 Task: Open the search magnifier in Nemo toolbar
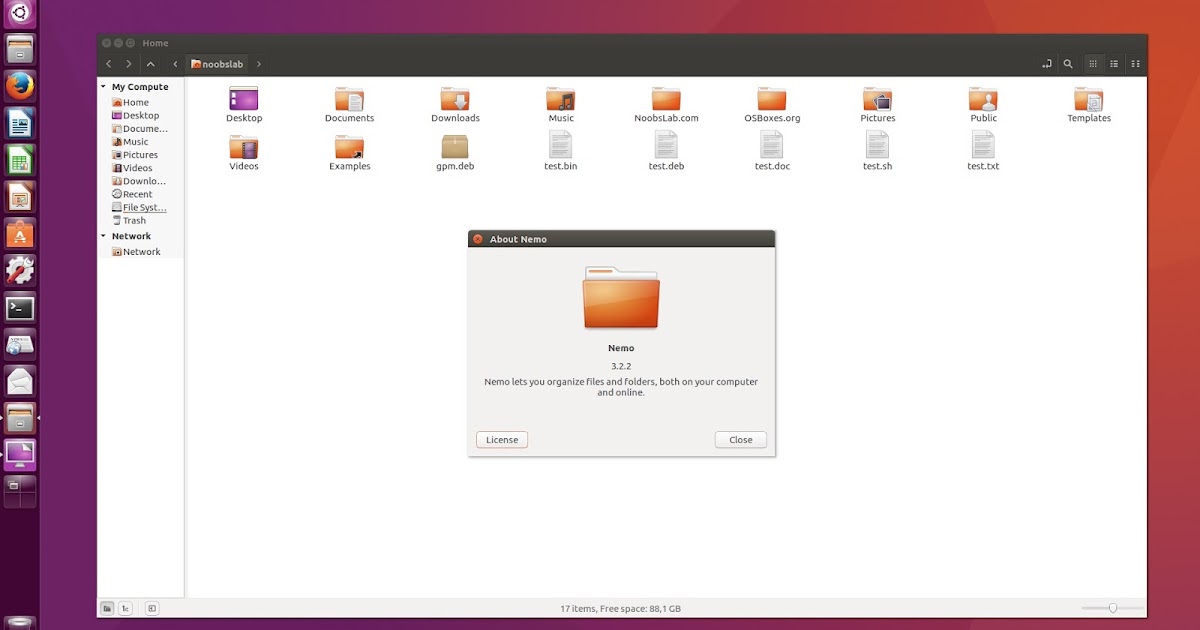coord(1068,64)
